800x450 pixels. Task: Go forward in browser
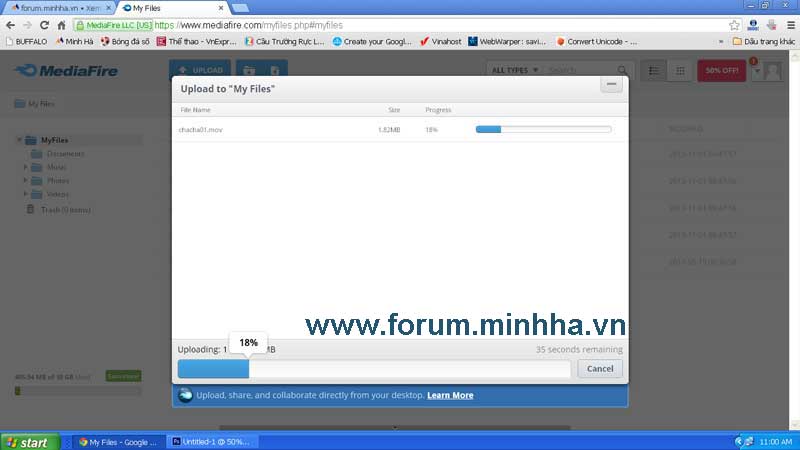pyautogui.click(x=27, y=25)
